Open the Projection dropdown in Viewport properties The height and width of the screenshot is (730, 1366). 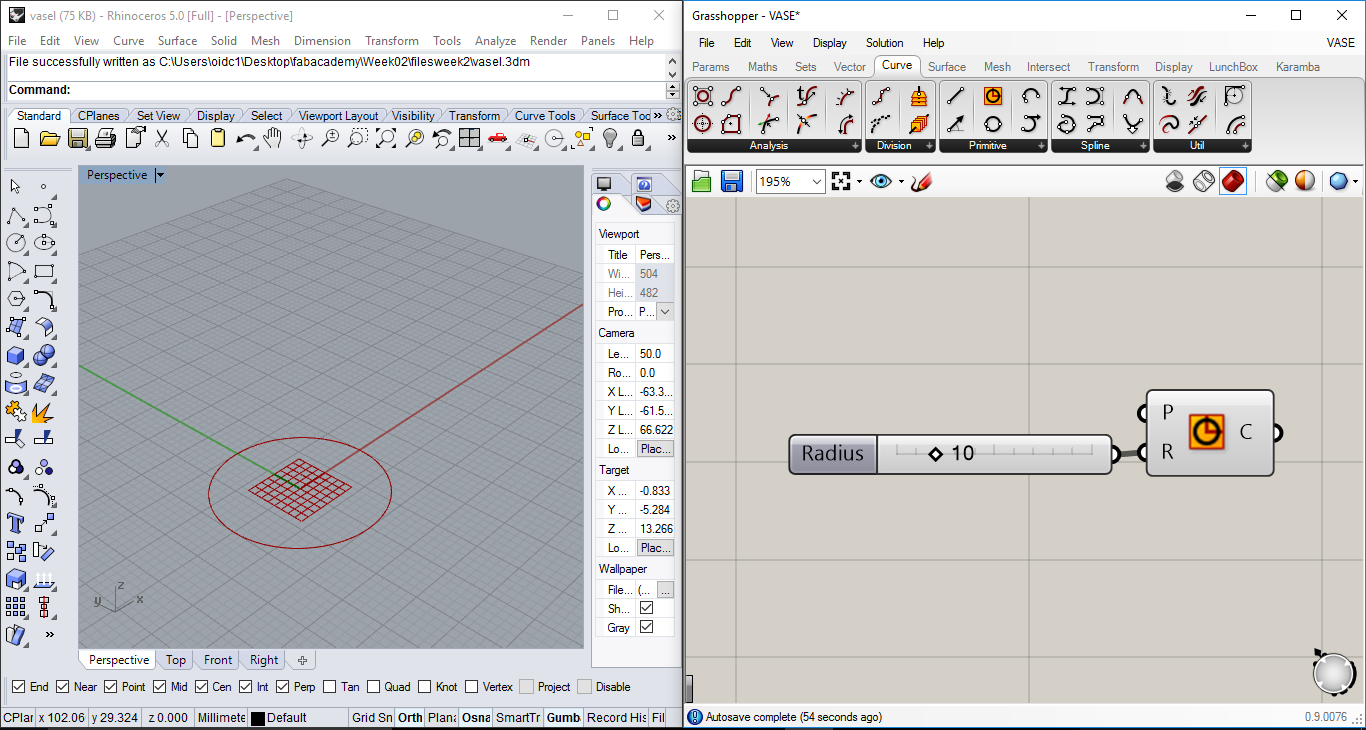coord(665,312)
